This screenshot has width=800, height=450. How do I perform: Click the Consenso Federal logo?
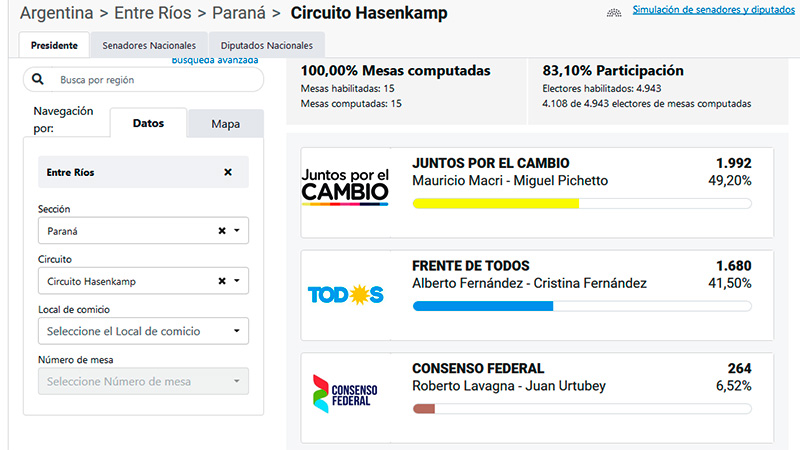pyautogui.click(x=345, y=394)
